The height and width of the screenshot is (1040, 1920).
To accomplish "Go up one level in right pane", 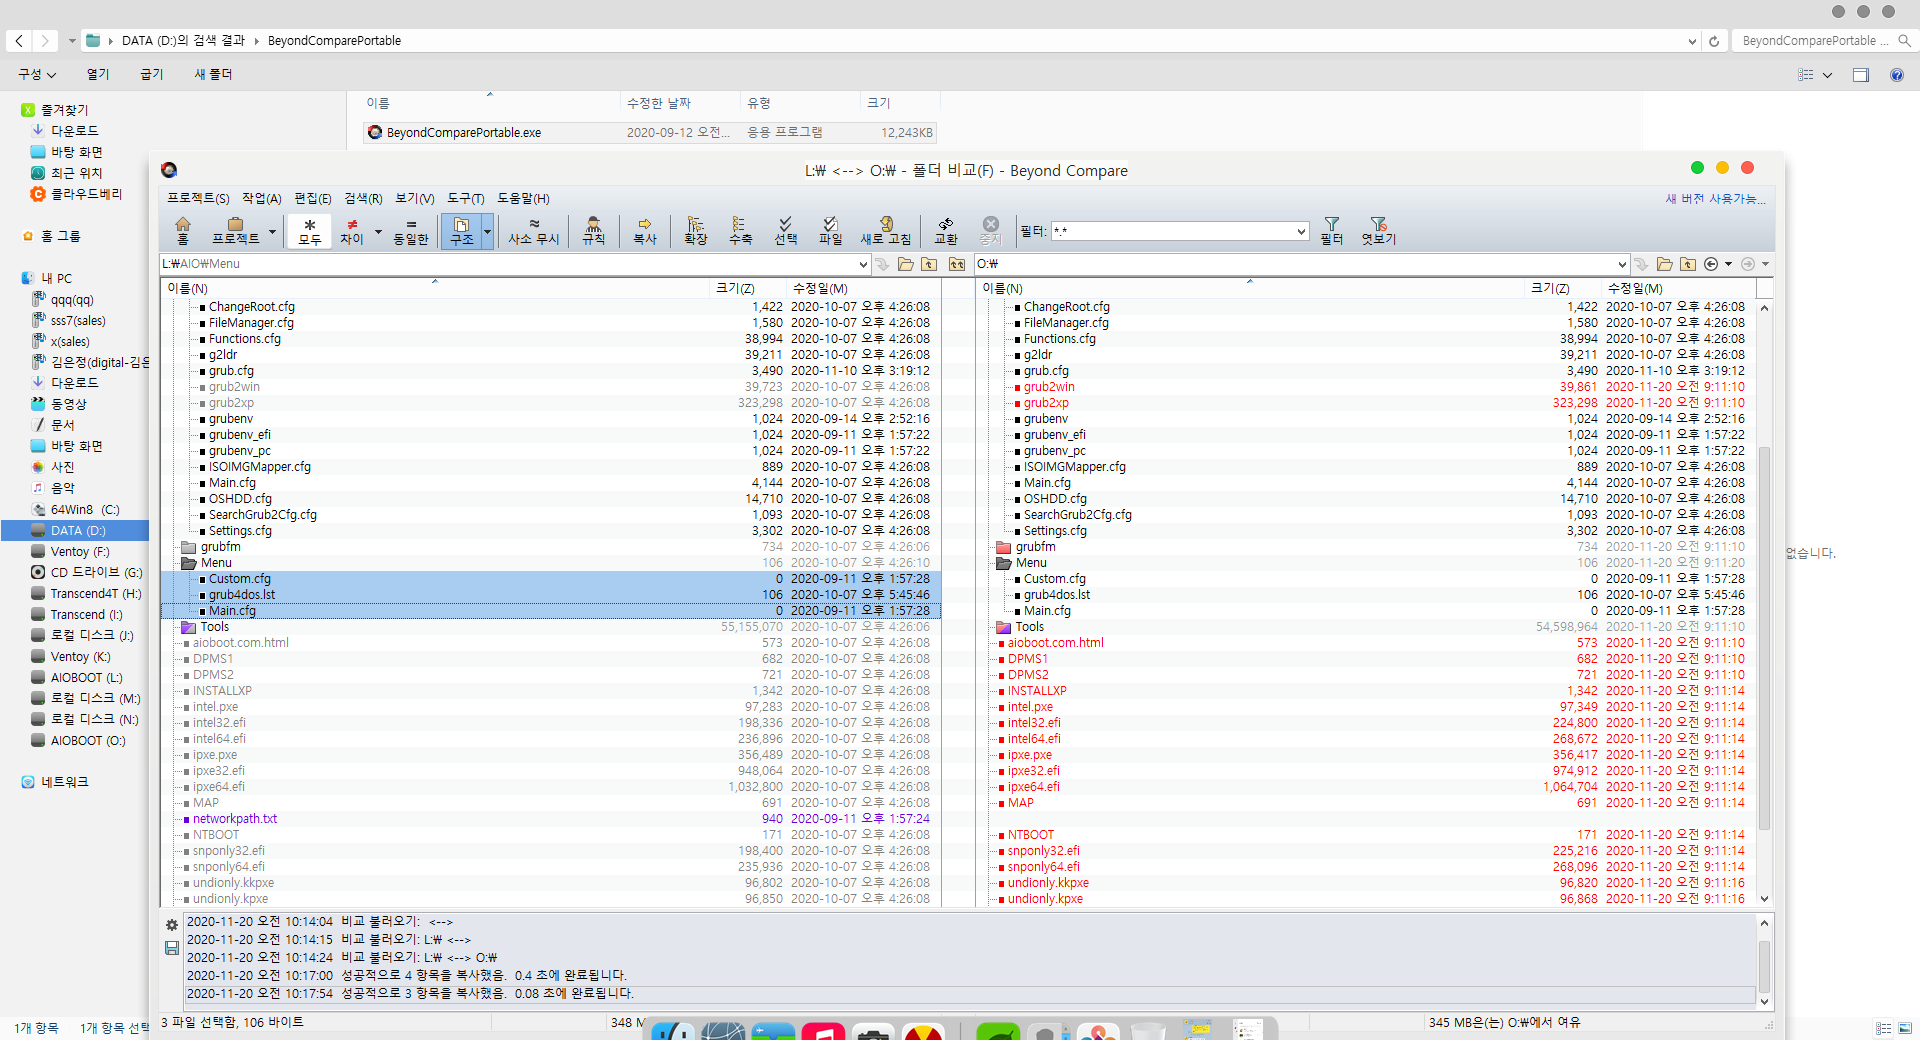I will pyautogui.click(x=1688, y=264).
